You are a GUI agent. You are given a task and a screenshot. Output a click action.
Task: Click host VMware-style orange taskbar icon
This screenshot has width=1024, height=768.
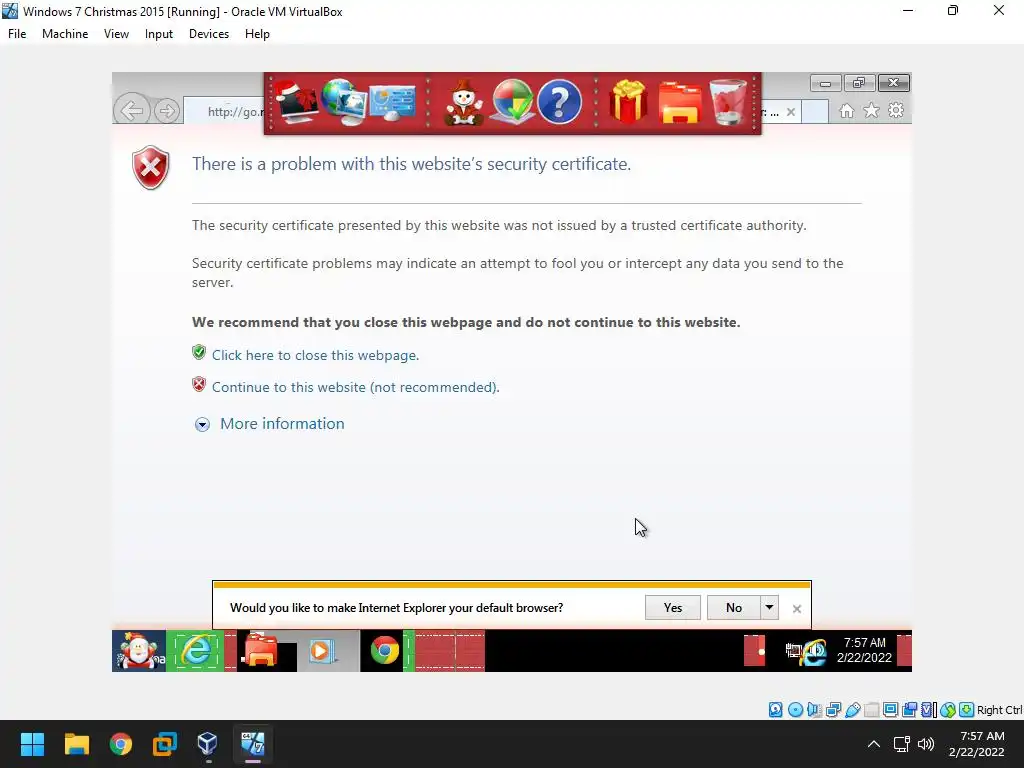pyautogui.click(x=165, y=744)
